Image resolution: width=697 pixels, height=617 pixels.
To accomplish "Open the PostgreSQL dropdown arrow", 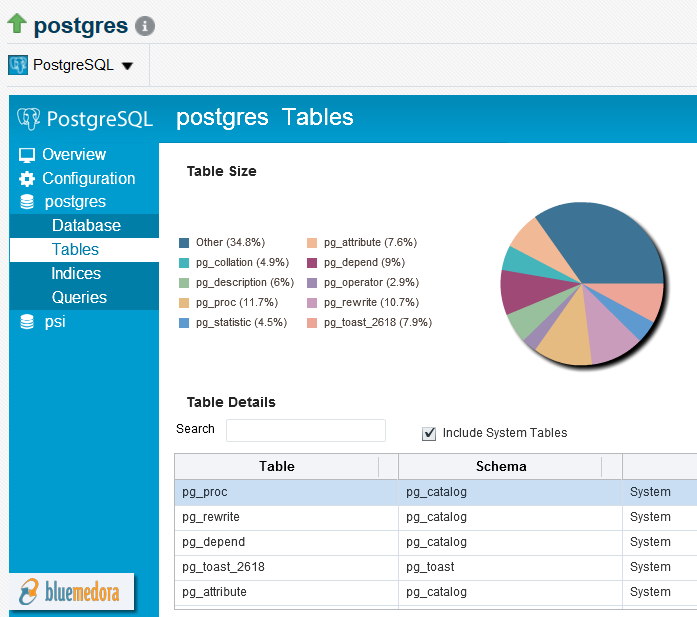I will 128,66.
